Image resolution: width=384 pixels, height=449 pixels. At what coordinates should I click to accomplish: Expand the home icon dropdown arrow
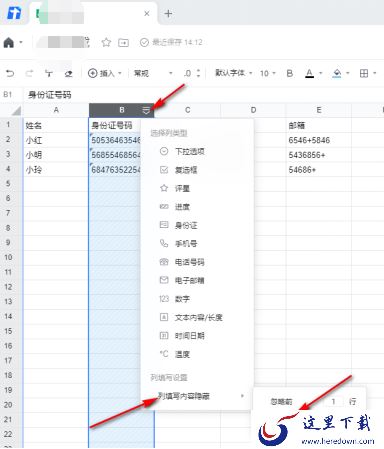pos(21,43)
